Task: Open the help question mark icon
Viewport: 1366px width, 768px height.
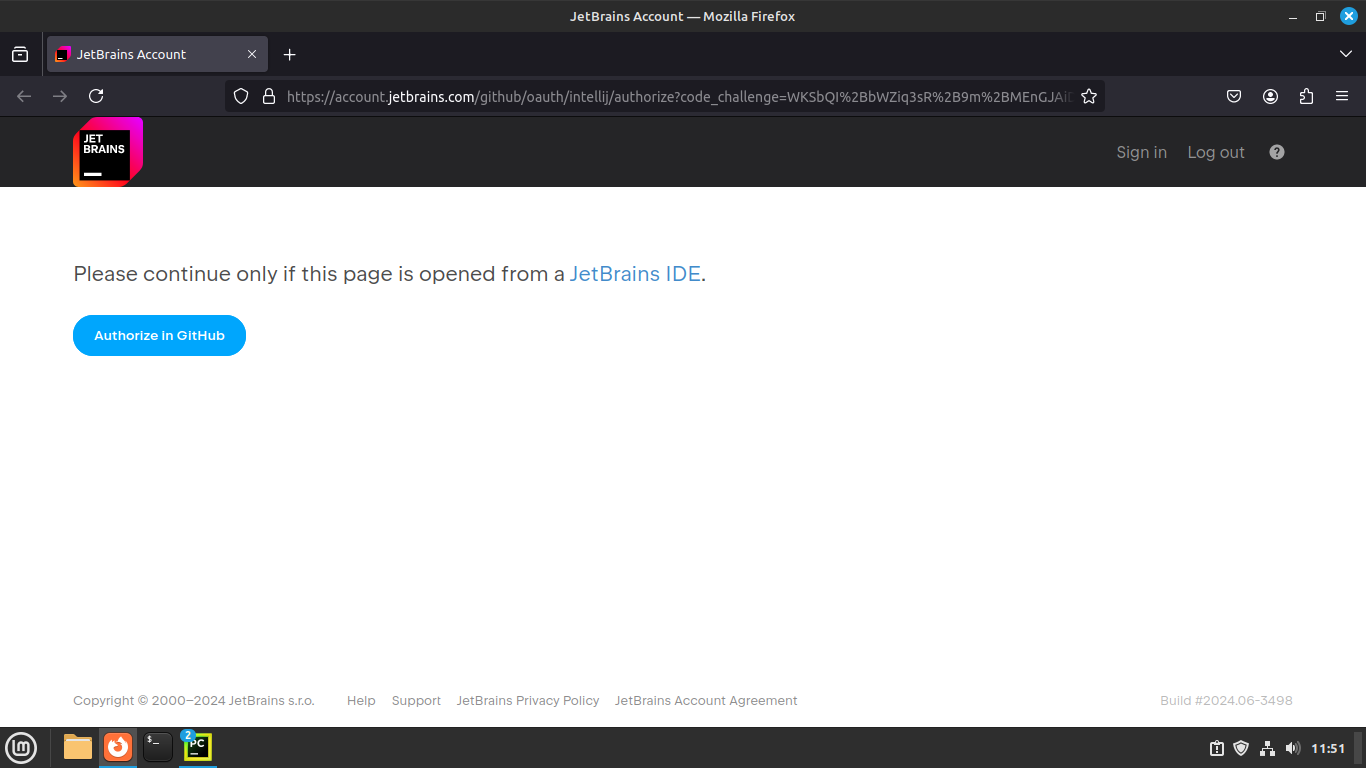Action: coord(1277,152)
